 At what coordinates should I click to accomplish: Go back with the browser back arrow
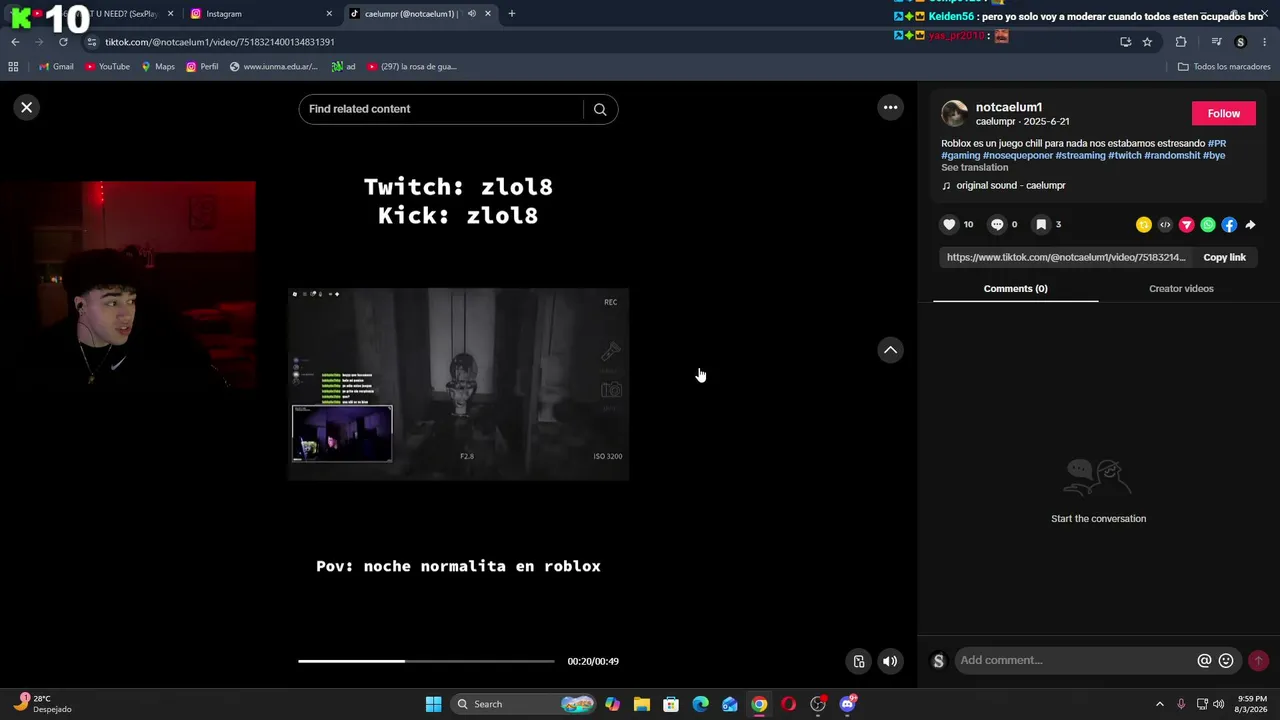click(x=15, y=42)
